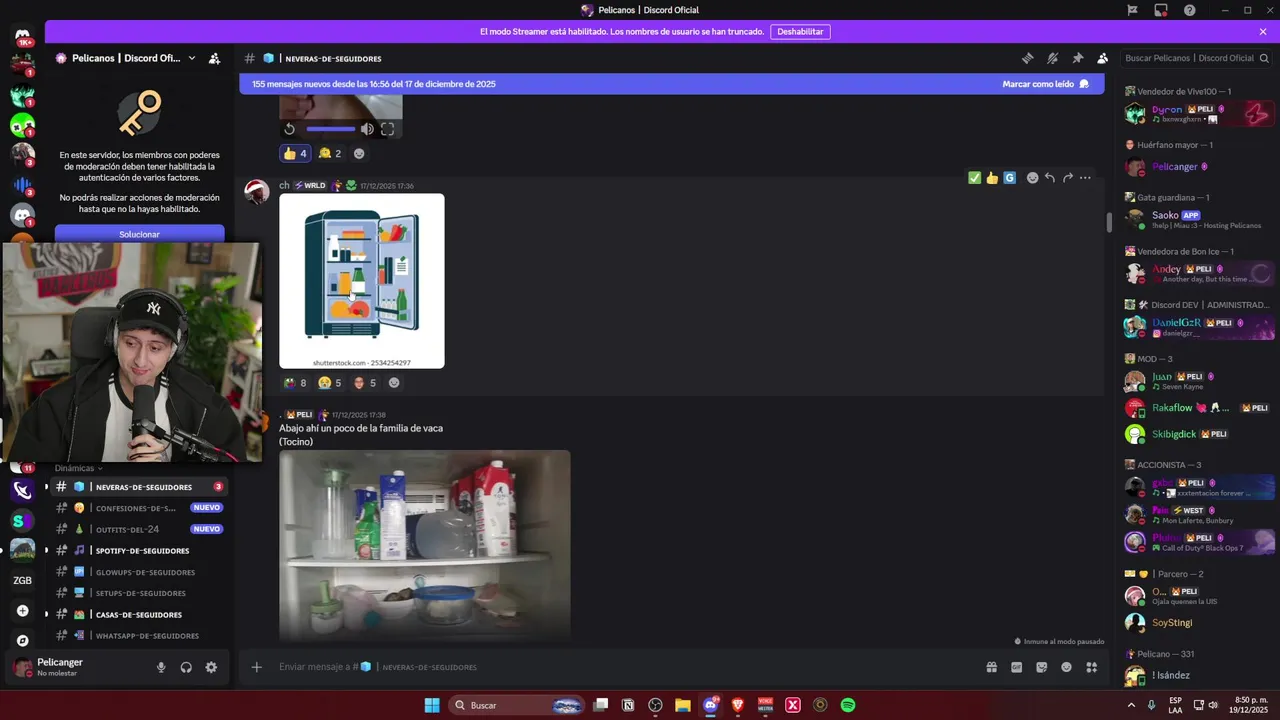Add thumbs up quick reaction in hover bar
The width and height of the screenshot is (1280, 720).
tap(992, 178)
